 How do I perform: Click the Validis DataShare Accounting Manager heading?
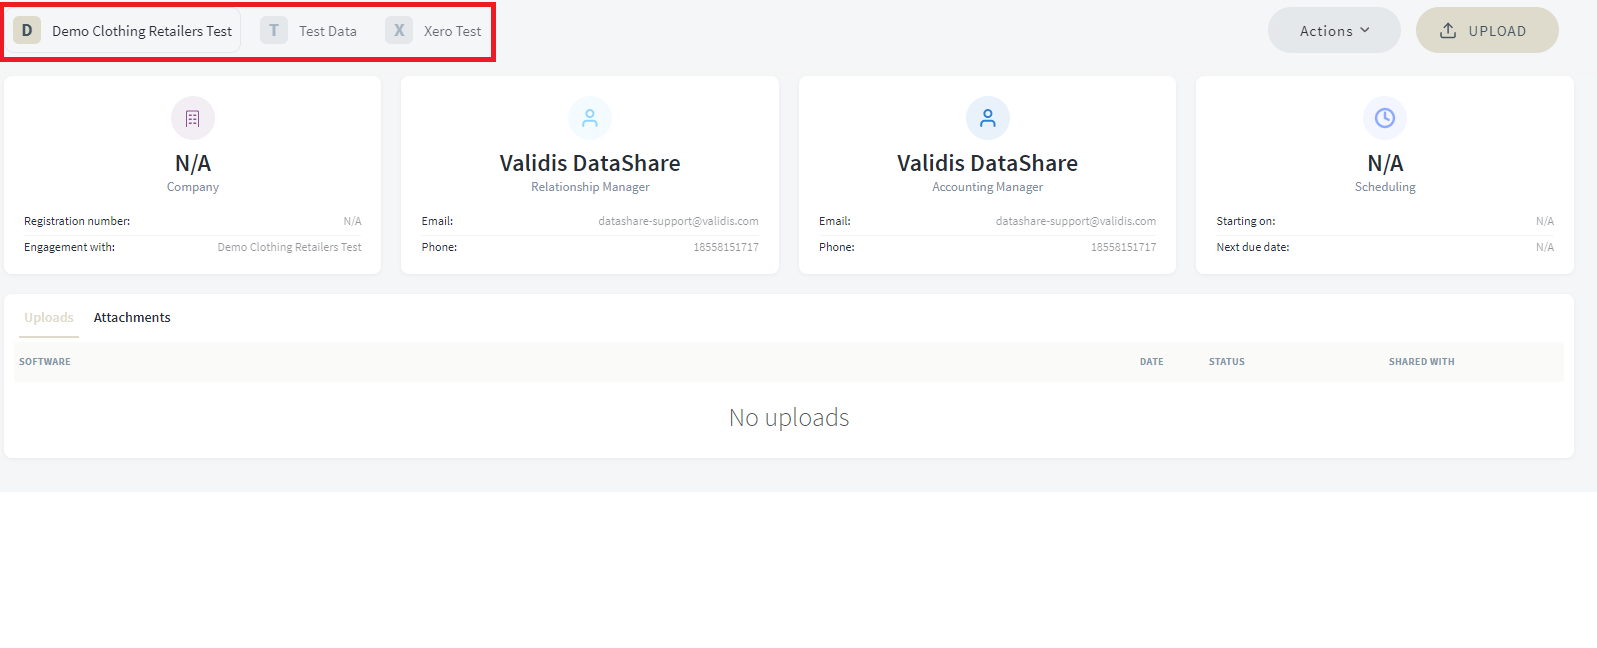(988, 163)
